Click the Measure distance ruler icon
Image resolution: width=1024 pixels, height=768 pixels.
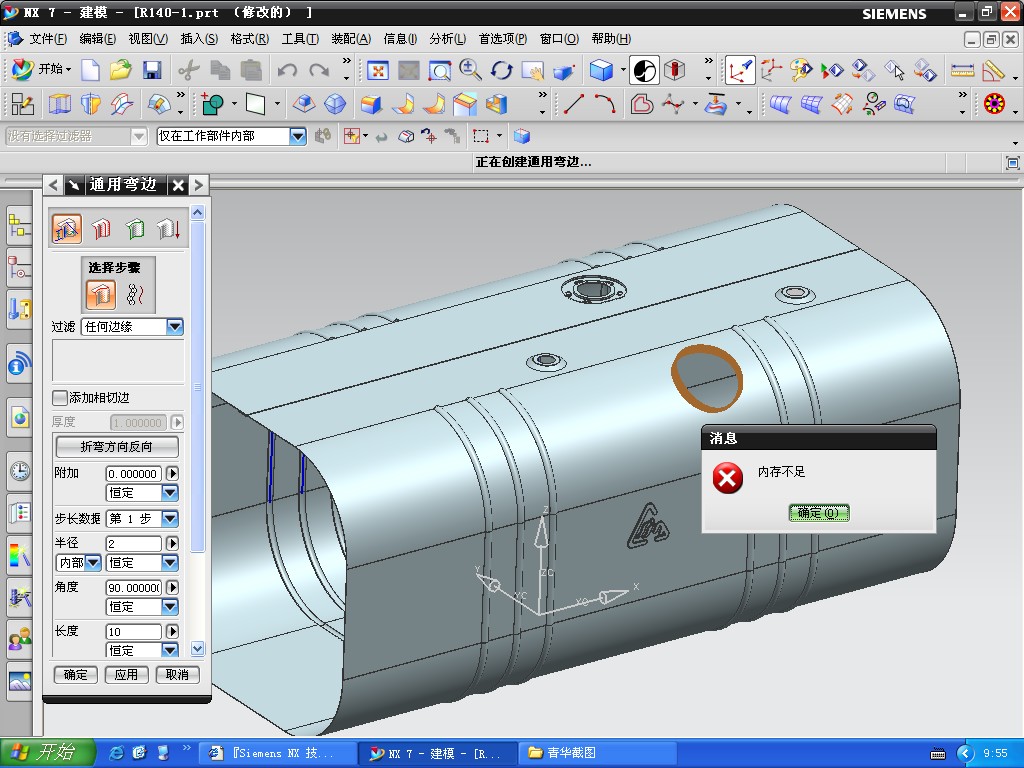pyautogui.click(x=962, y=70)
